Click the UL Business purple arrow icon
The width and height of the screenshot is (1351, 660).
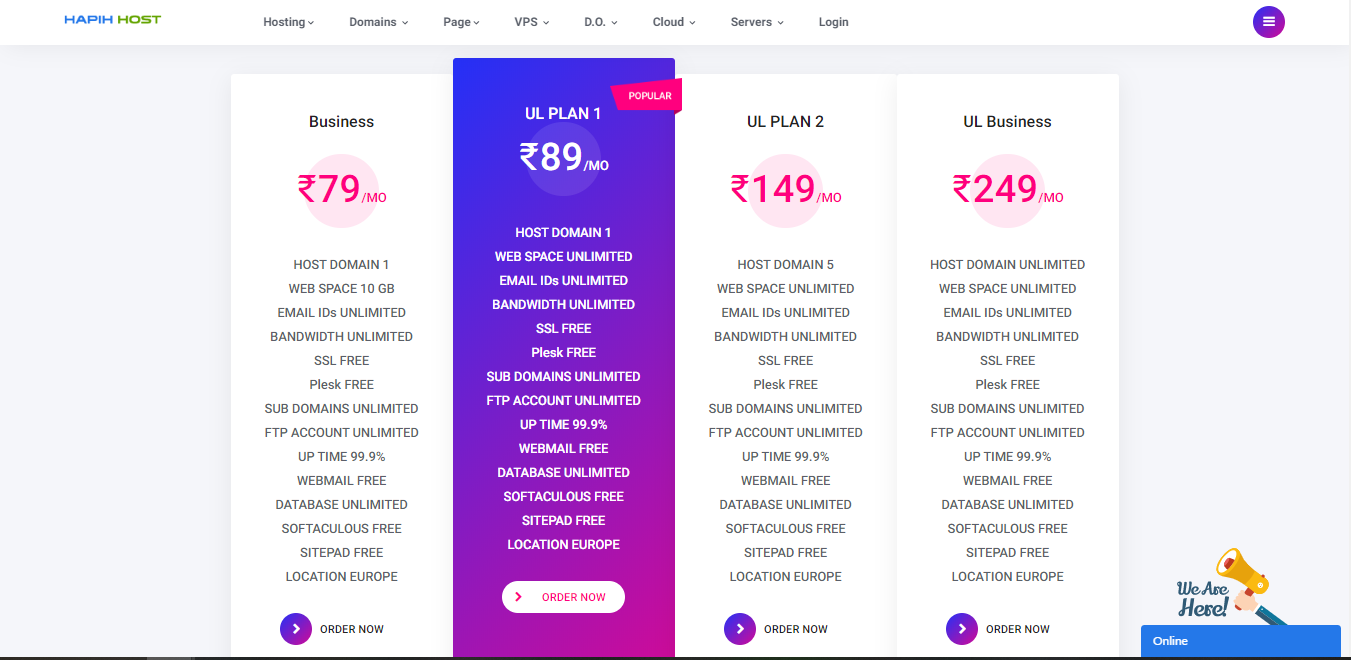pos(962,629)
